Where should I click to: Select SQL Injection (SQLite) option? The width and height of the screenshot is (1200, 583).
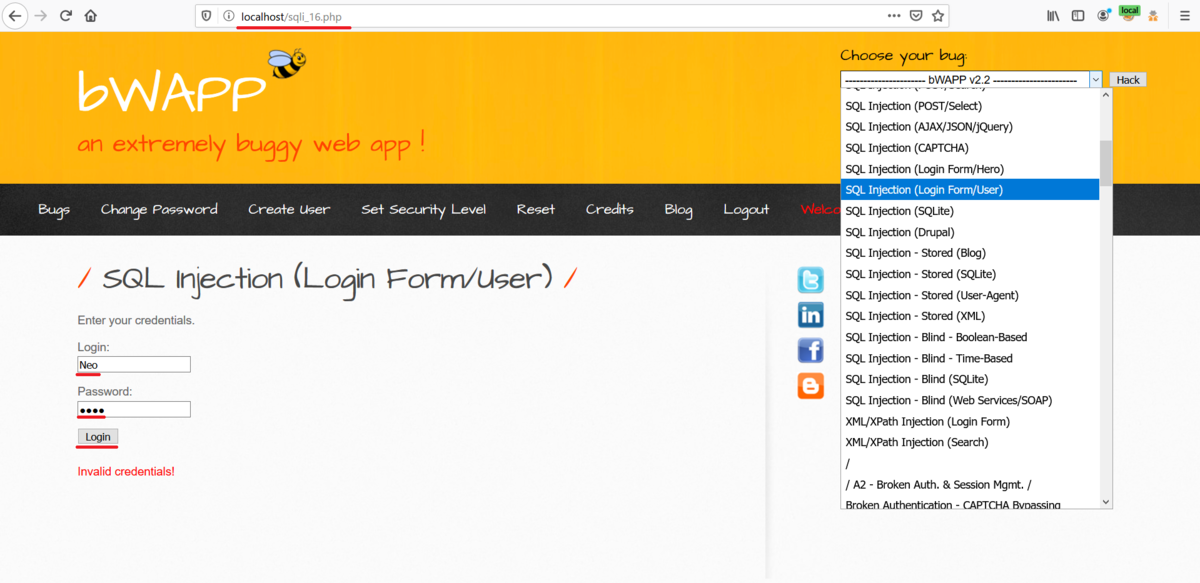tap(970, 211)
